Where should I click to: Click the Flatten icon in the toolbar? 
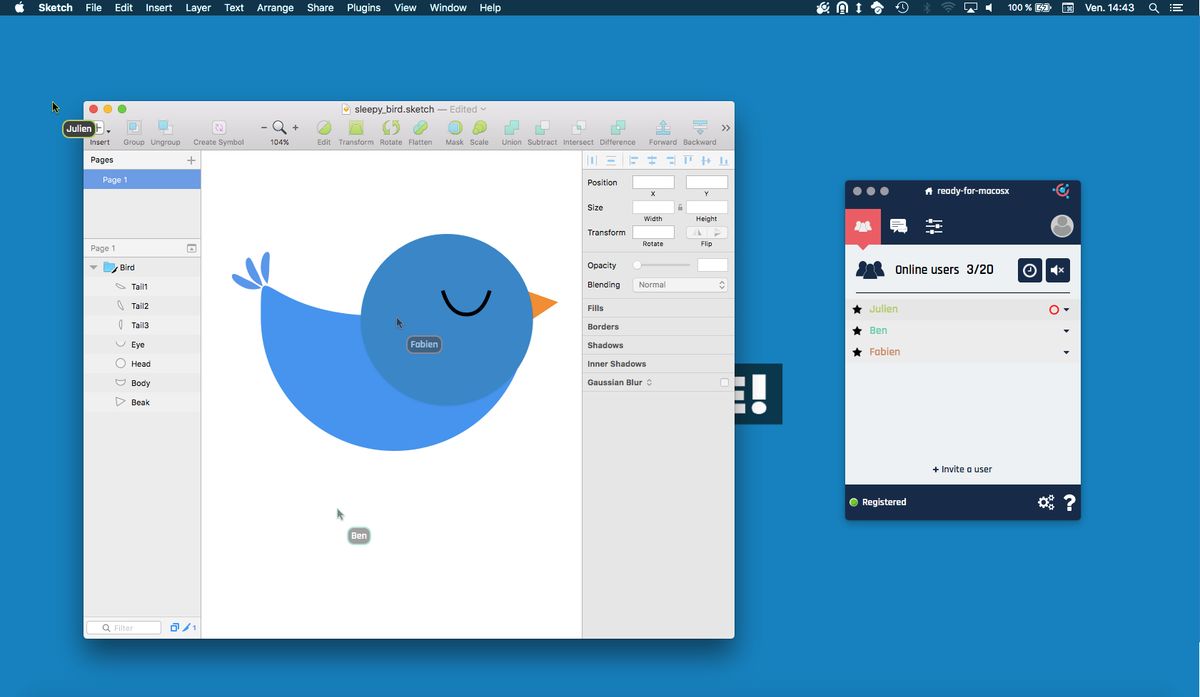[420, 128]
